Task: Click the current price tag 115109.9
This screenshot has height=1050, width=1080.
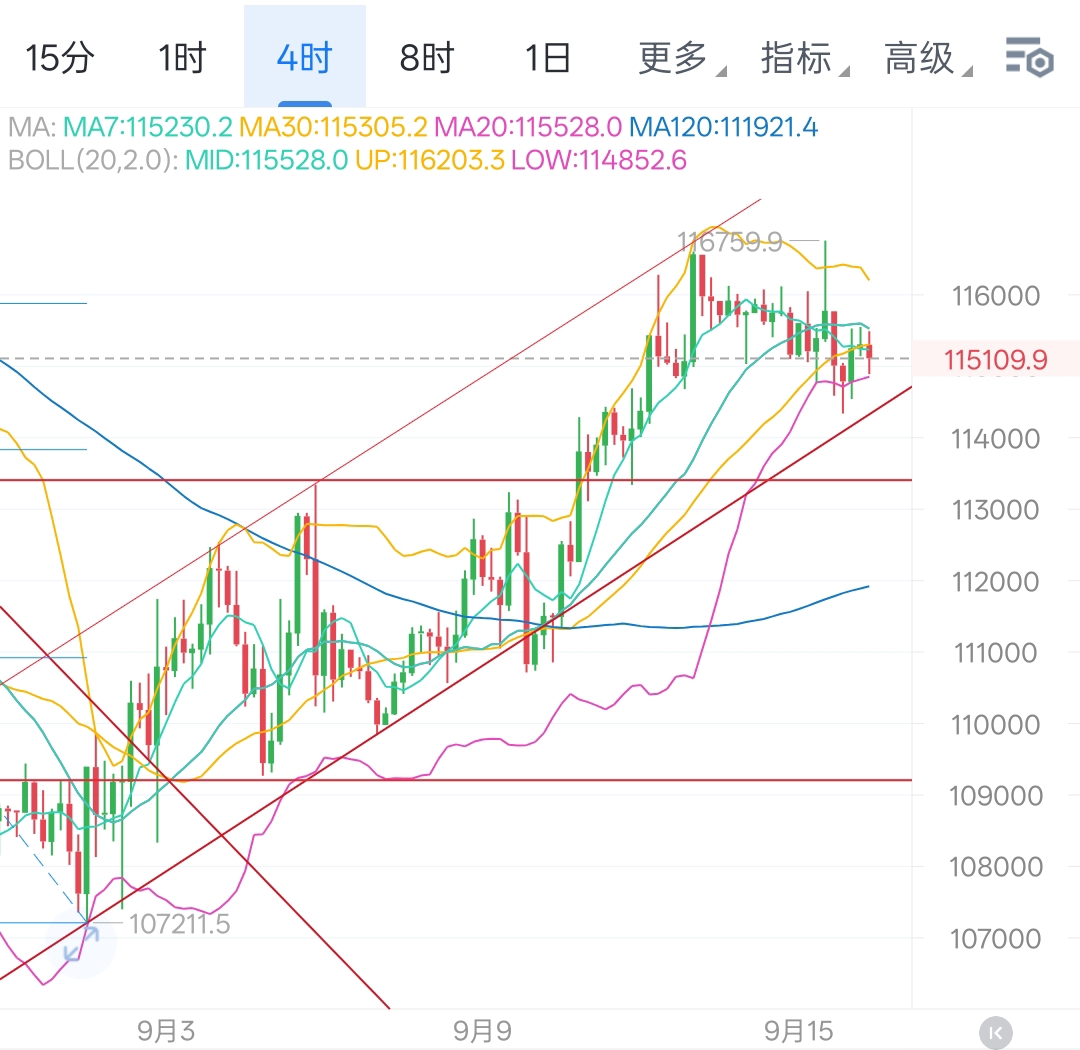Action: (996, 359)
